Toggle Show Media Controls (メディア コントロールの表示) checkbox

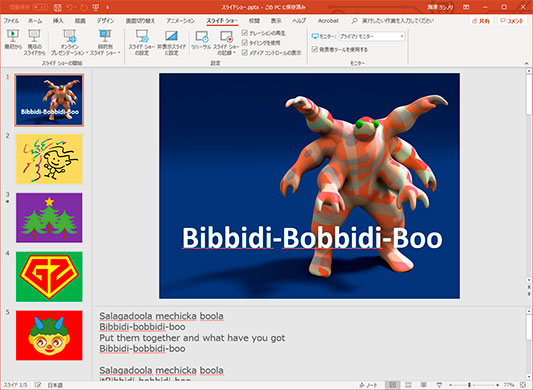point(245,53)
